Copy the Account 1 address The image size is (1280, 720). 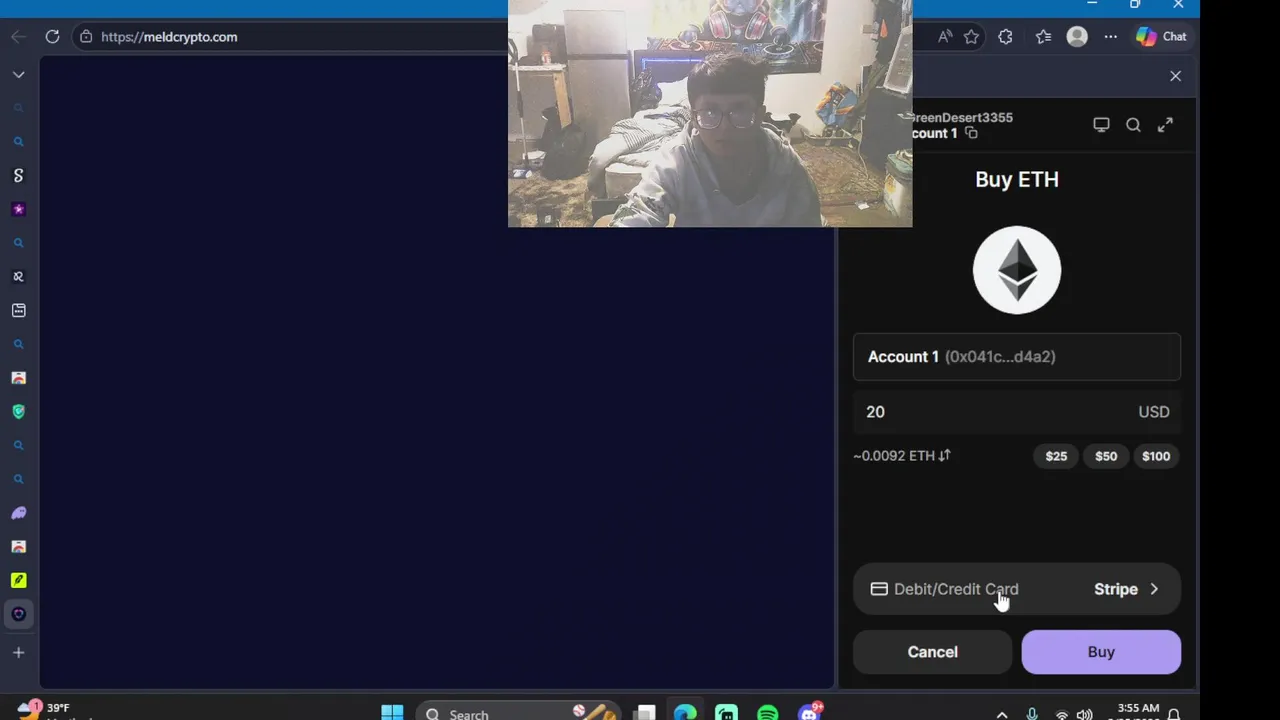coord(971,133)
